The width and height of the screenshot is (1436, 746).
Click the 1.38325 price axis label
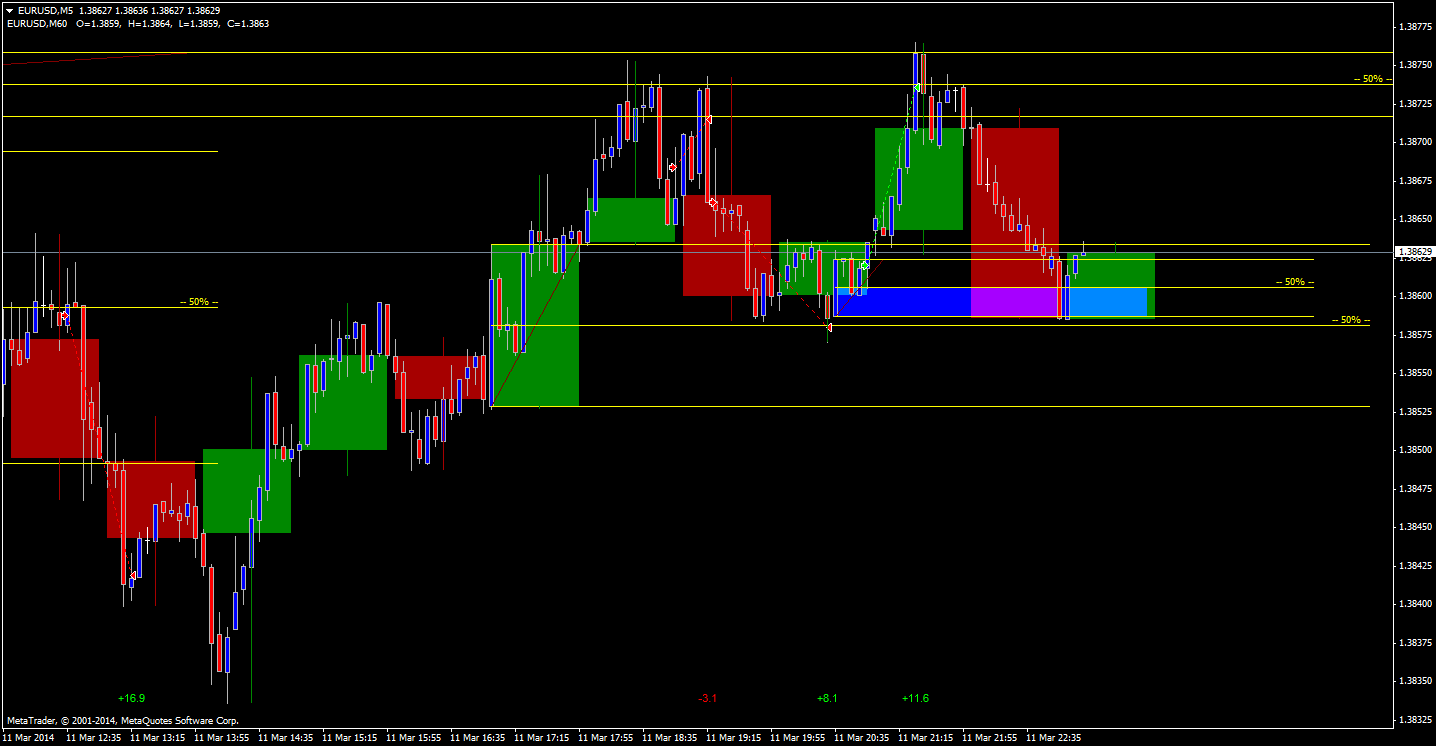point(1414,720)
